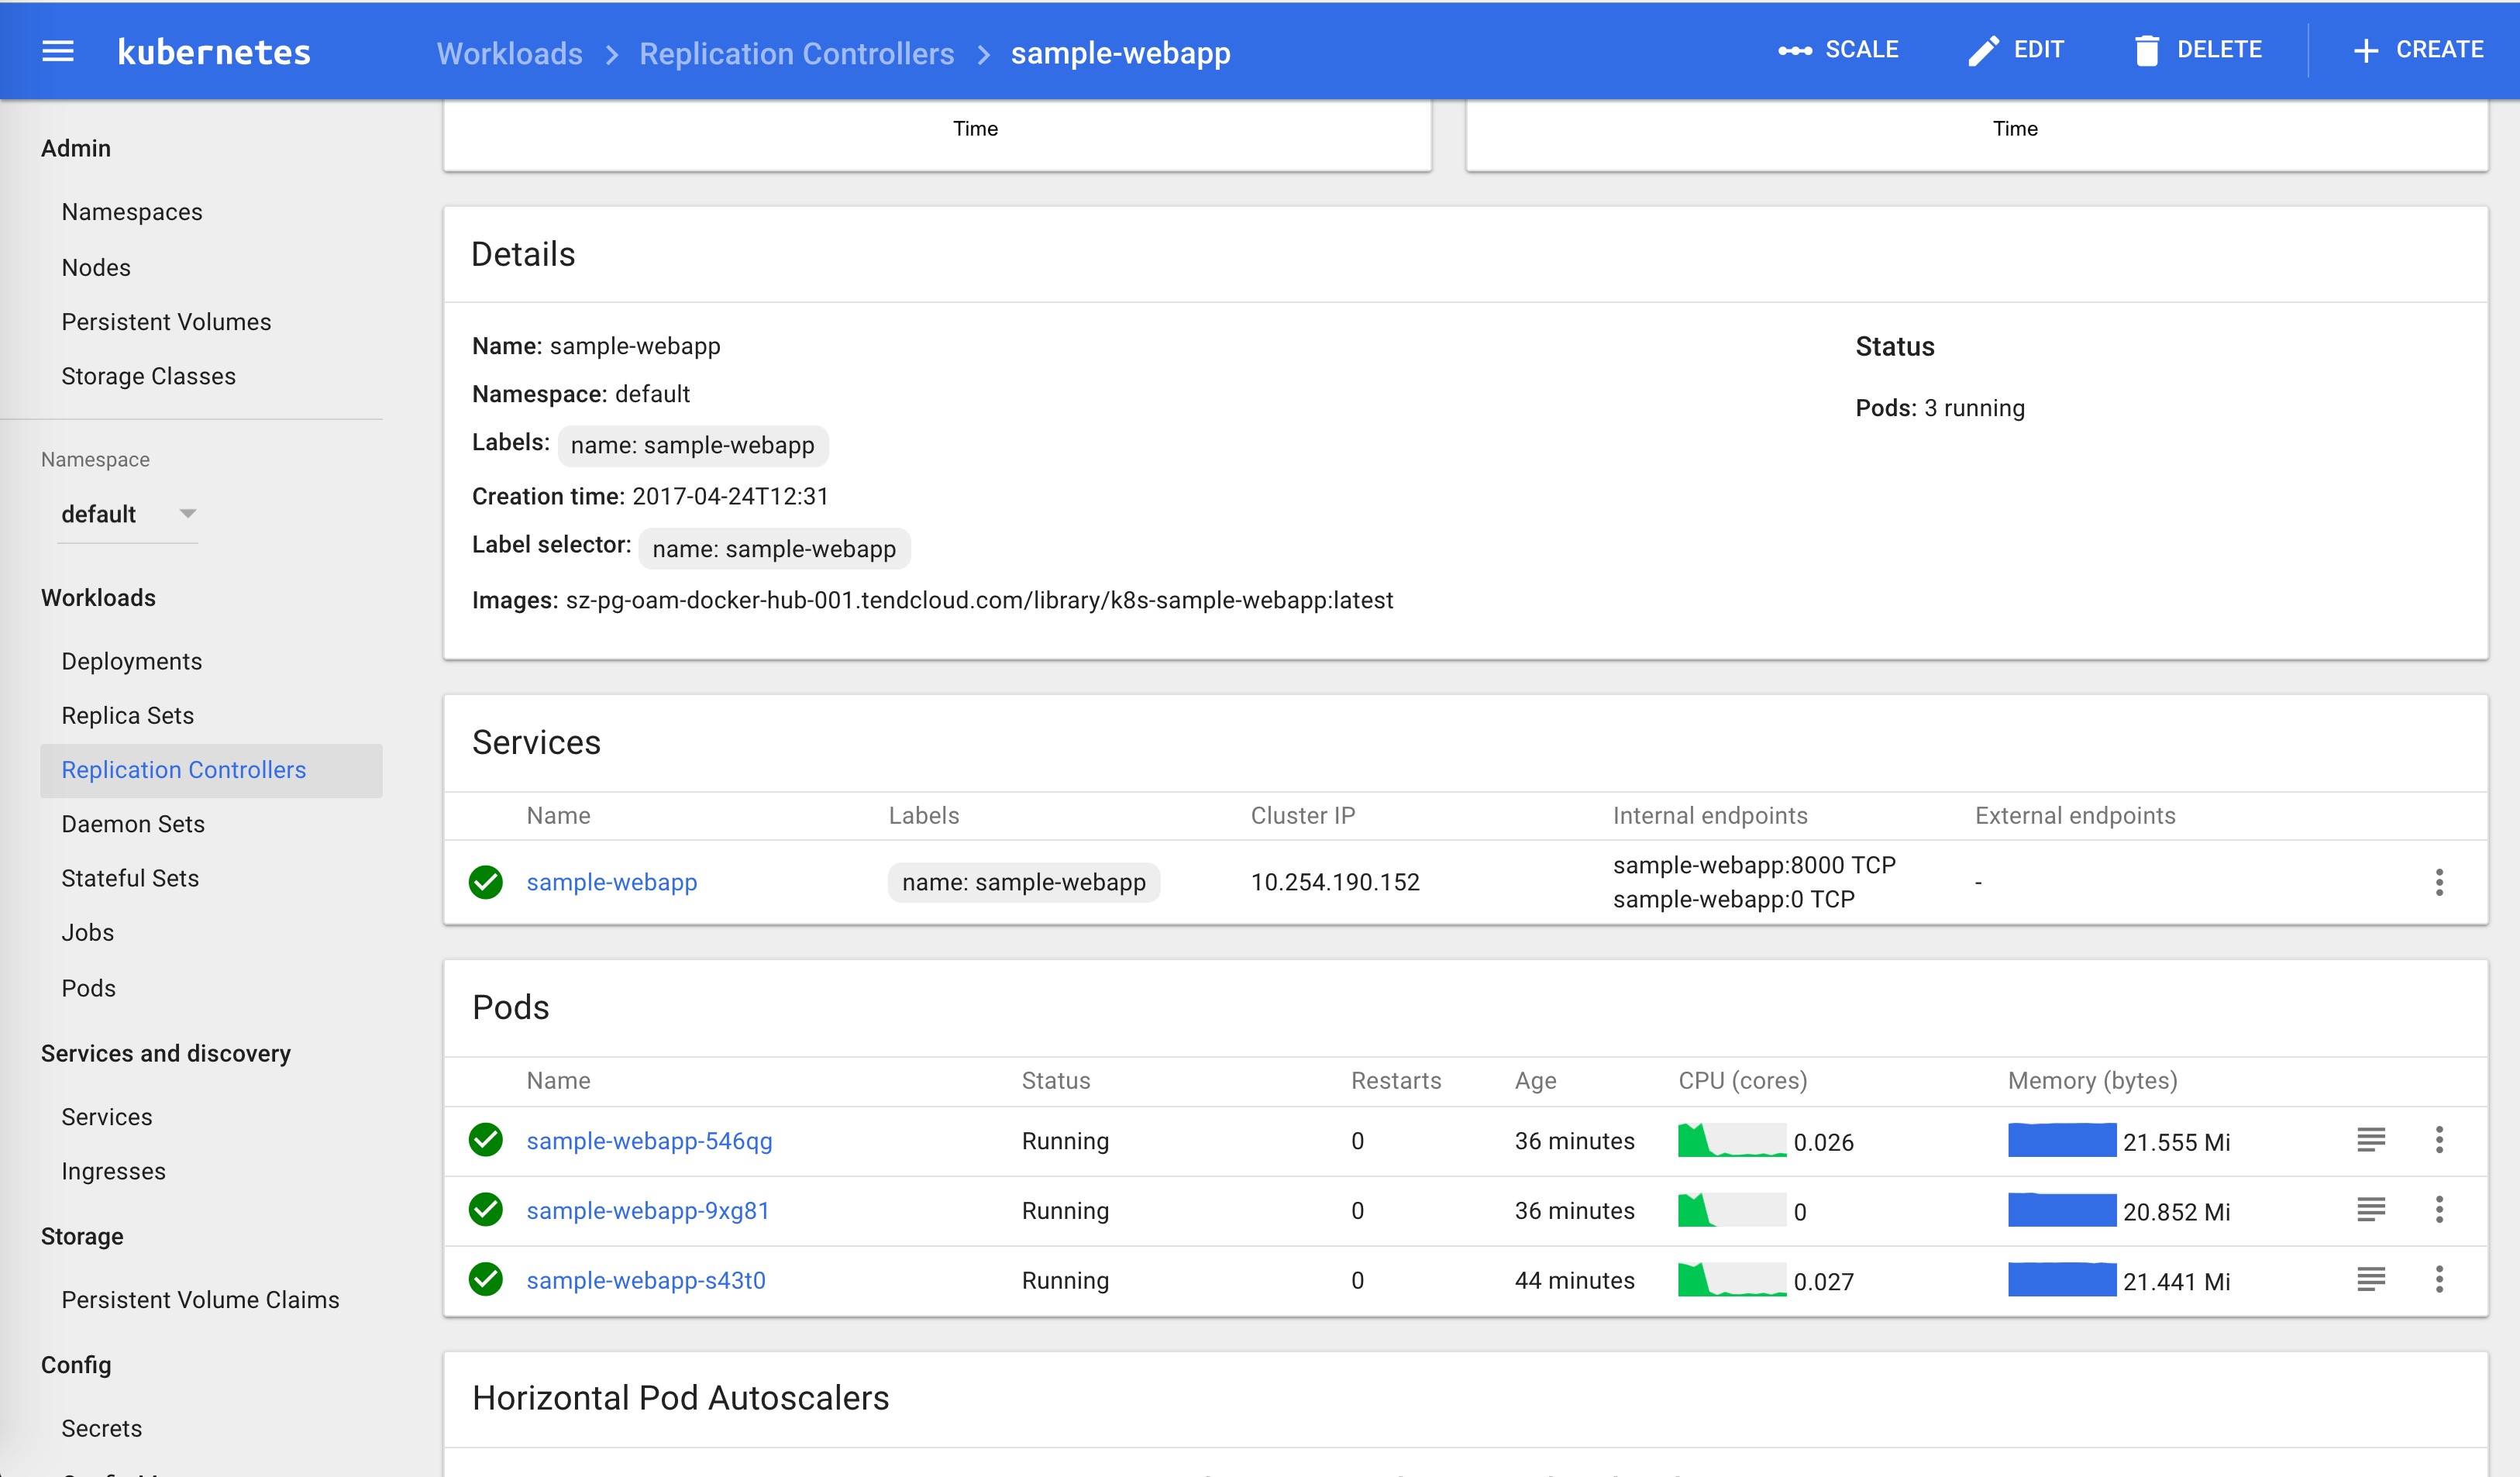Open Persistent Volume Claims section

tap(200, 1299)
